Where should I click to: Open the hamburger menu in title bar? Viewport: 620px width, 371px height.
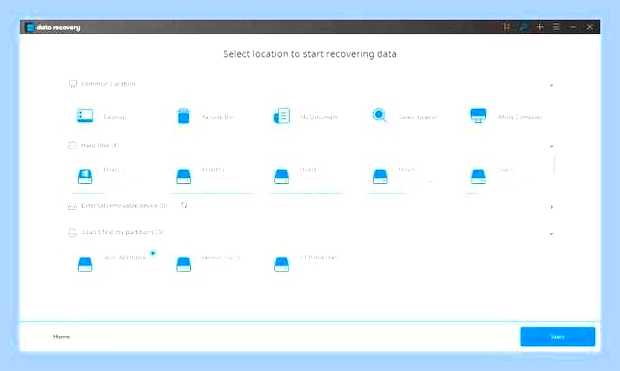556,27
